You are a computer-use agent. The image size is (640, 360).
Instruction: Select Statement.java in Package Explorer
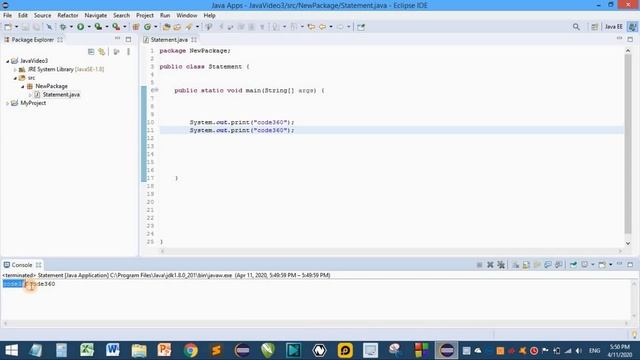tap(61, 95)
